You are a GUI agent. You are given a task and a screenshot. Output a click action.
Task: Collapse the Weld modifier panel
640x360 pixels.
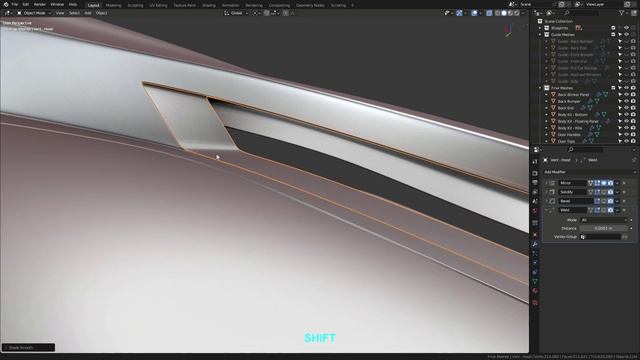[546, 210]
